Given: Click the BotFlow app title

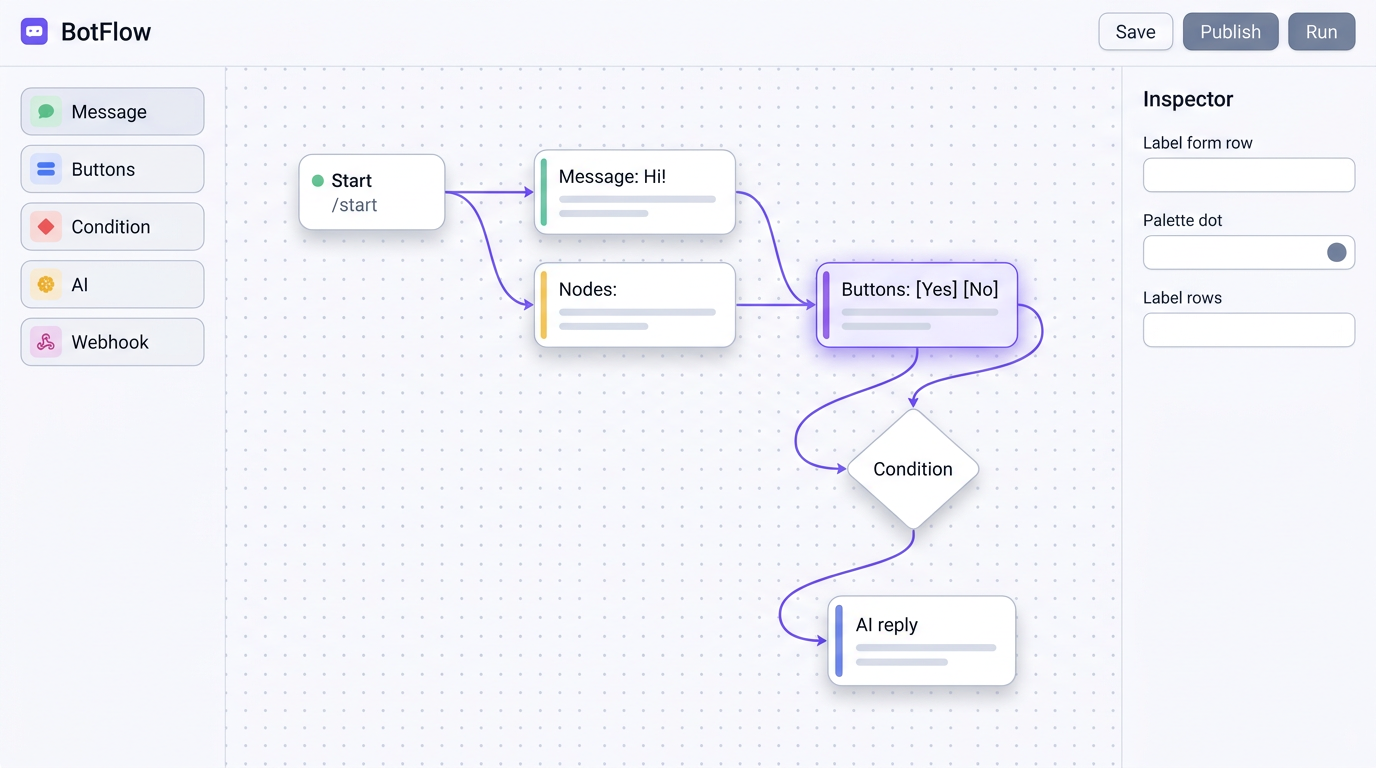Looking at the screenshot, I should [106, 32].
